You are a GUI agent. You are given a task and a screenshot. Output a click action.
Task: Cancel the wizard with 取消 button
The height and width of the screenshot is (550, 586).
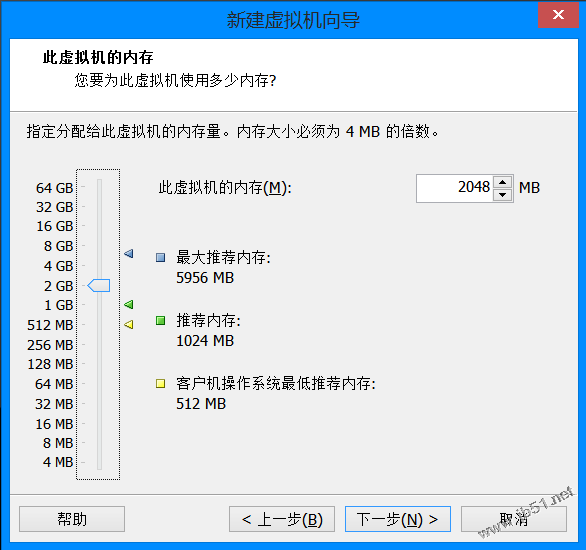coord(514,519)
